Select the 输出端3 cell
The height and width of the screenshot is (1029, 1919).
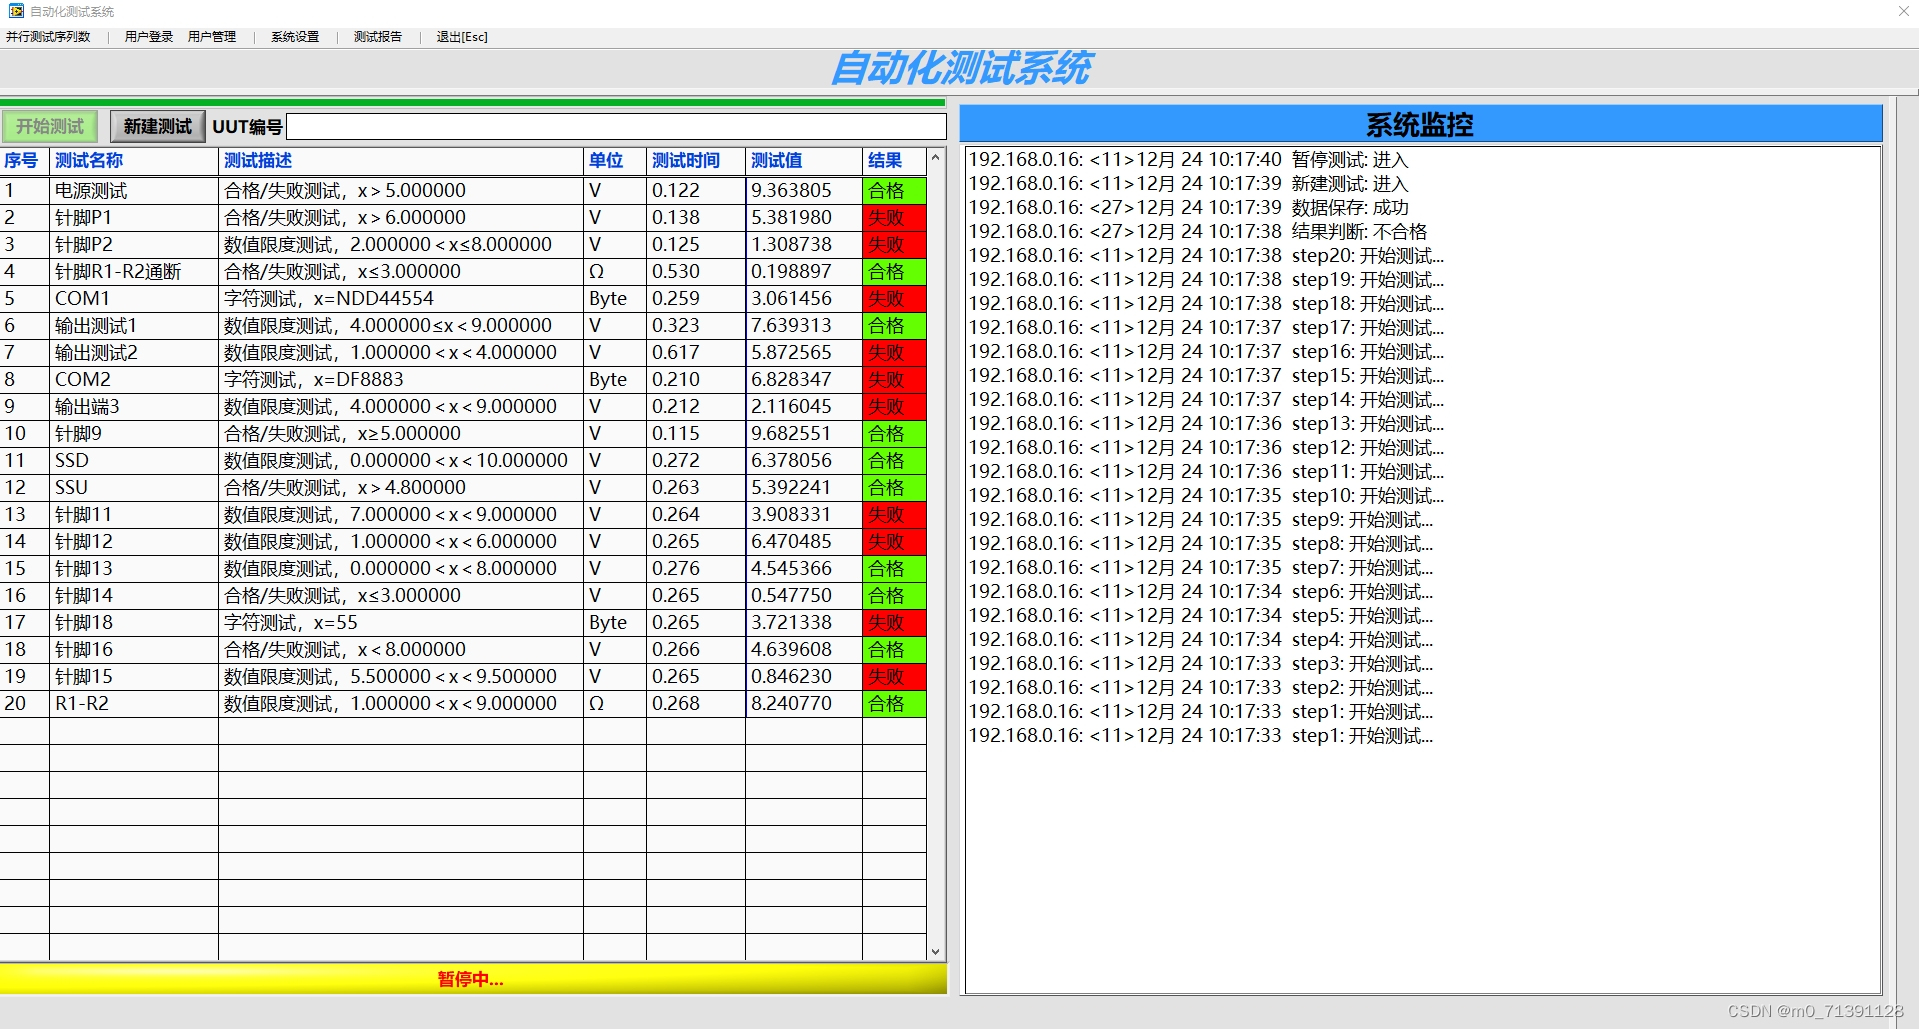point(134,407)
